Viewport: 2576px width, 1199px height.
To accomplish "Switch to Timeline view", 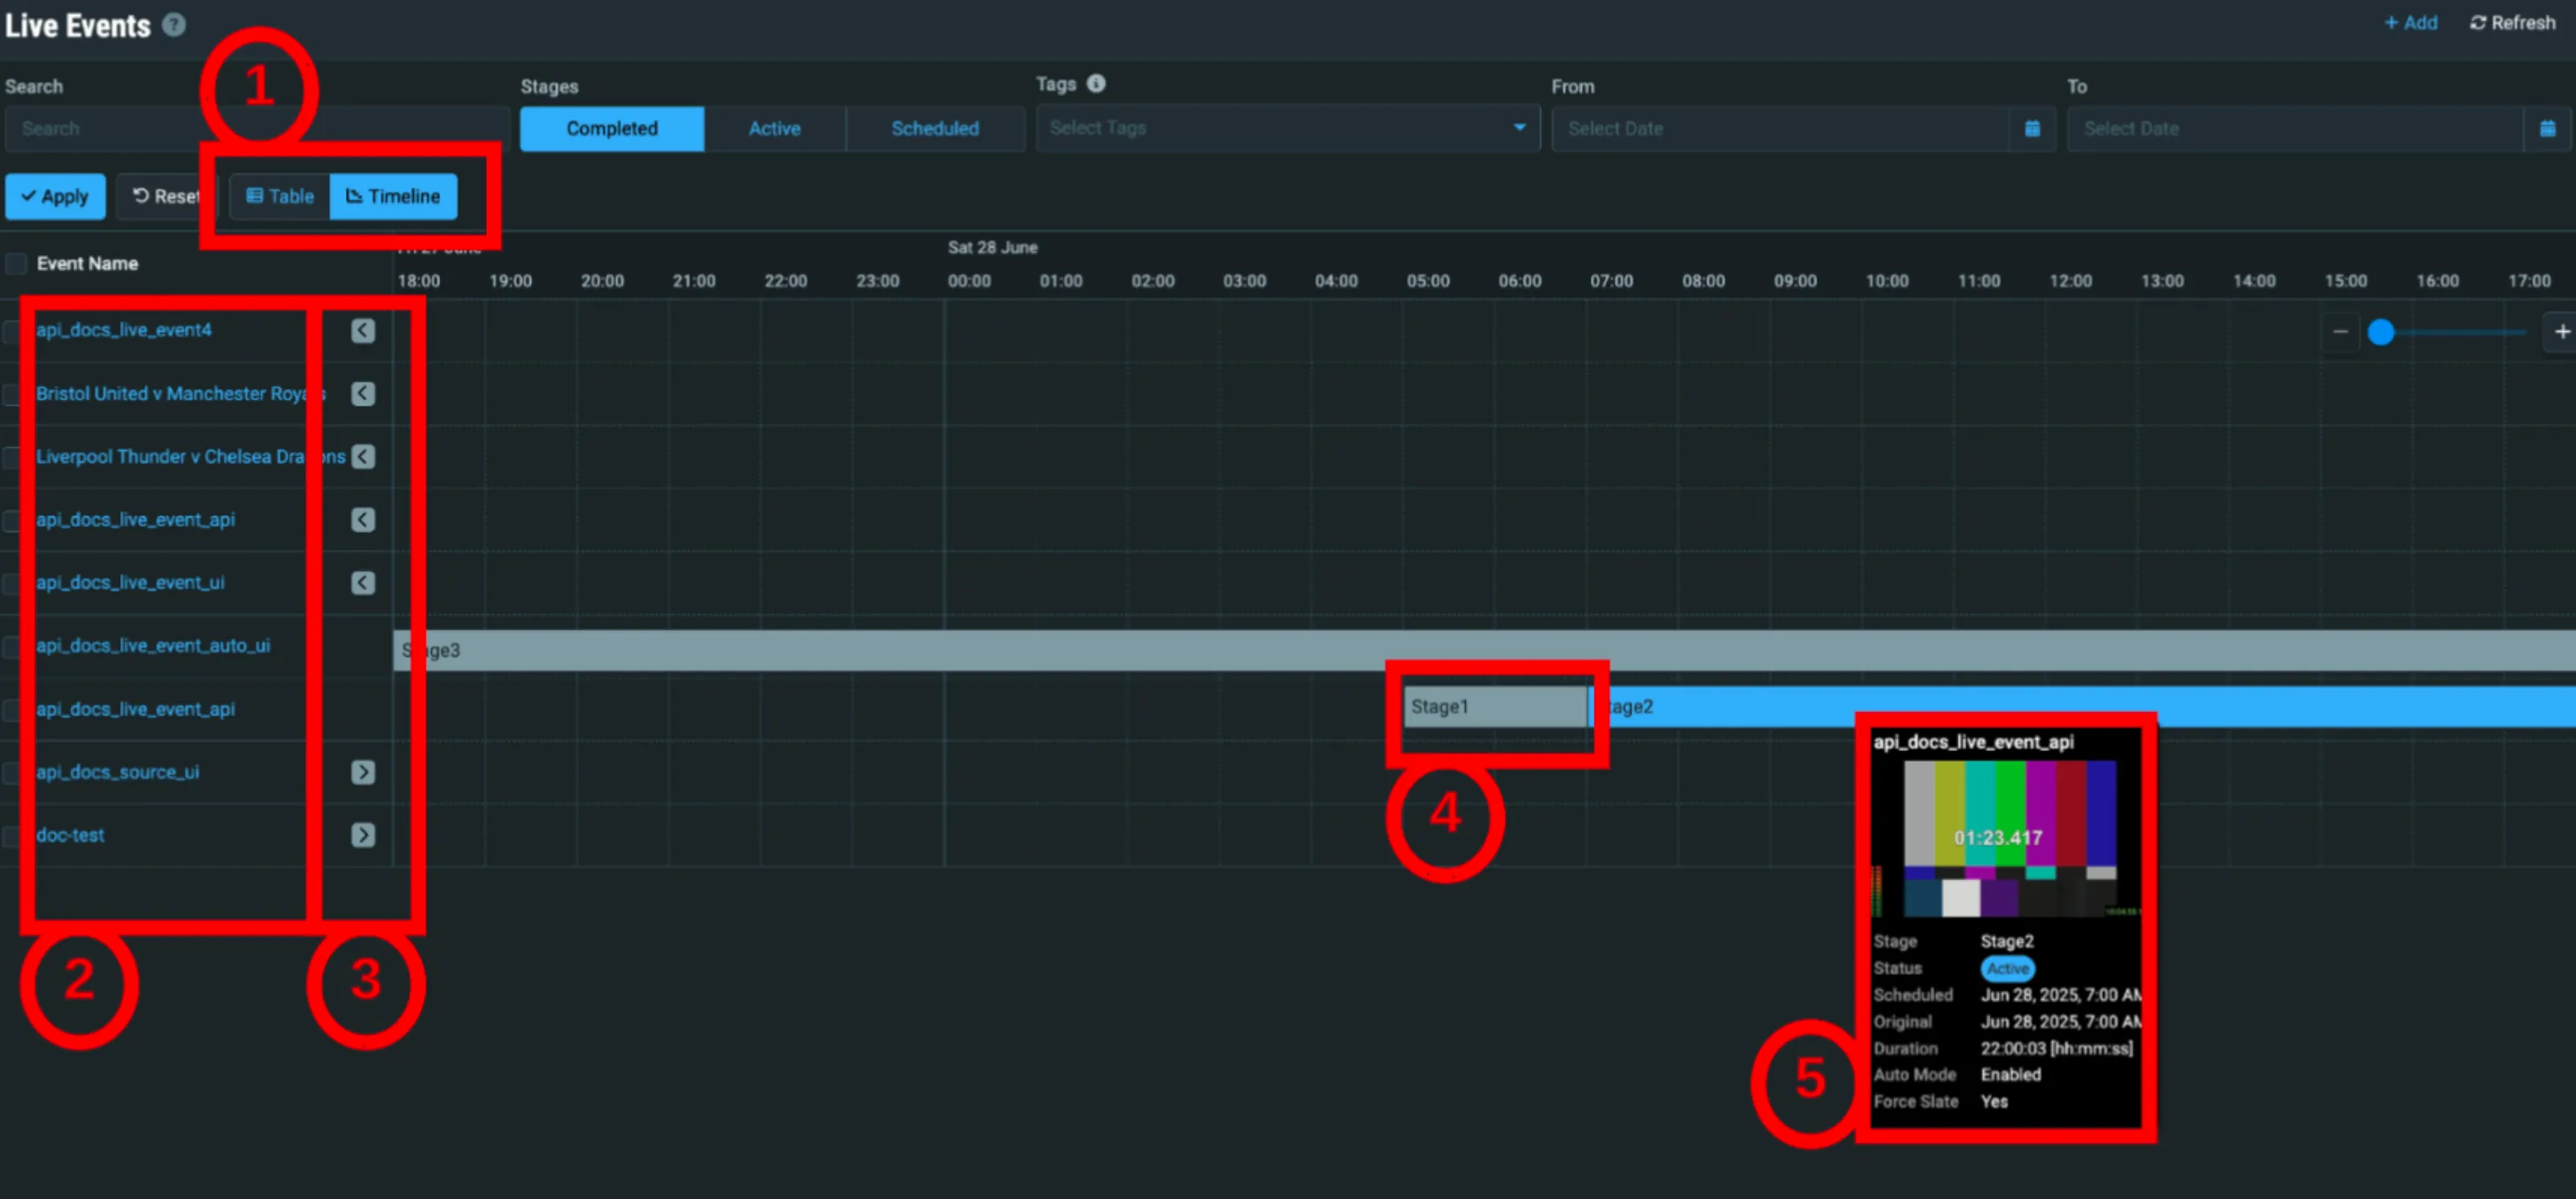I will (x=393, y=197).
